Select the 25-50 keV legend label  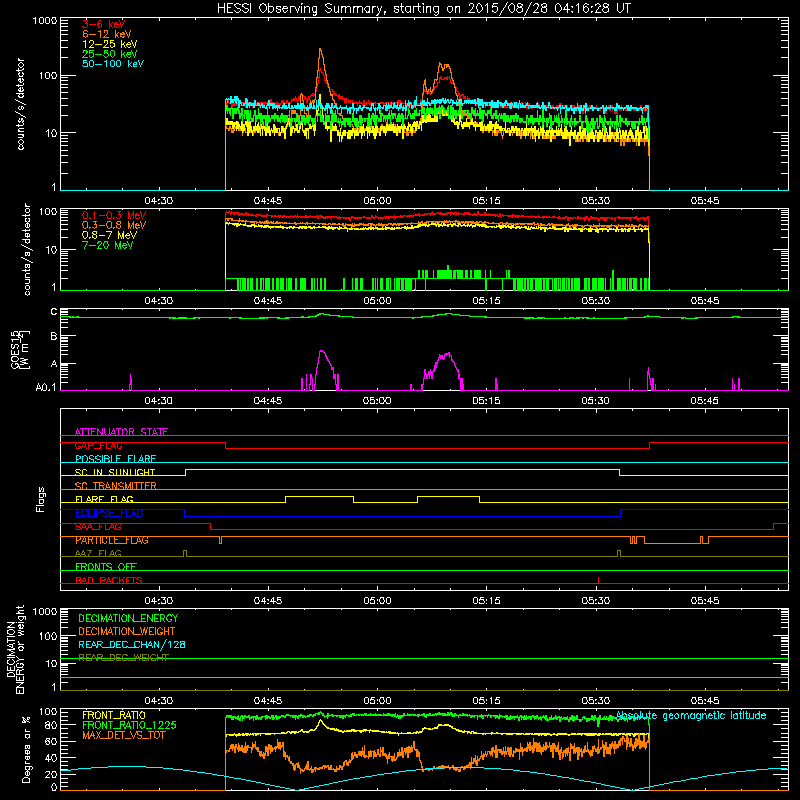pyautogui.click(x=110, y=54)
